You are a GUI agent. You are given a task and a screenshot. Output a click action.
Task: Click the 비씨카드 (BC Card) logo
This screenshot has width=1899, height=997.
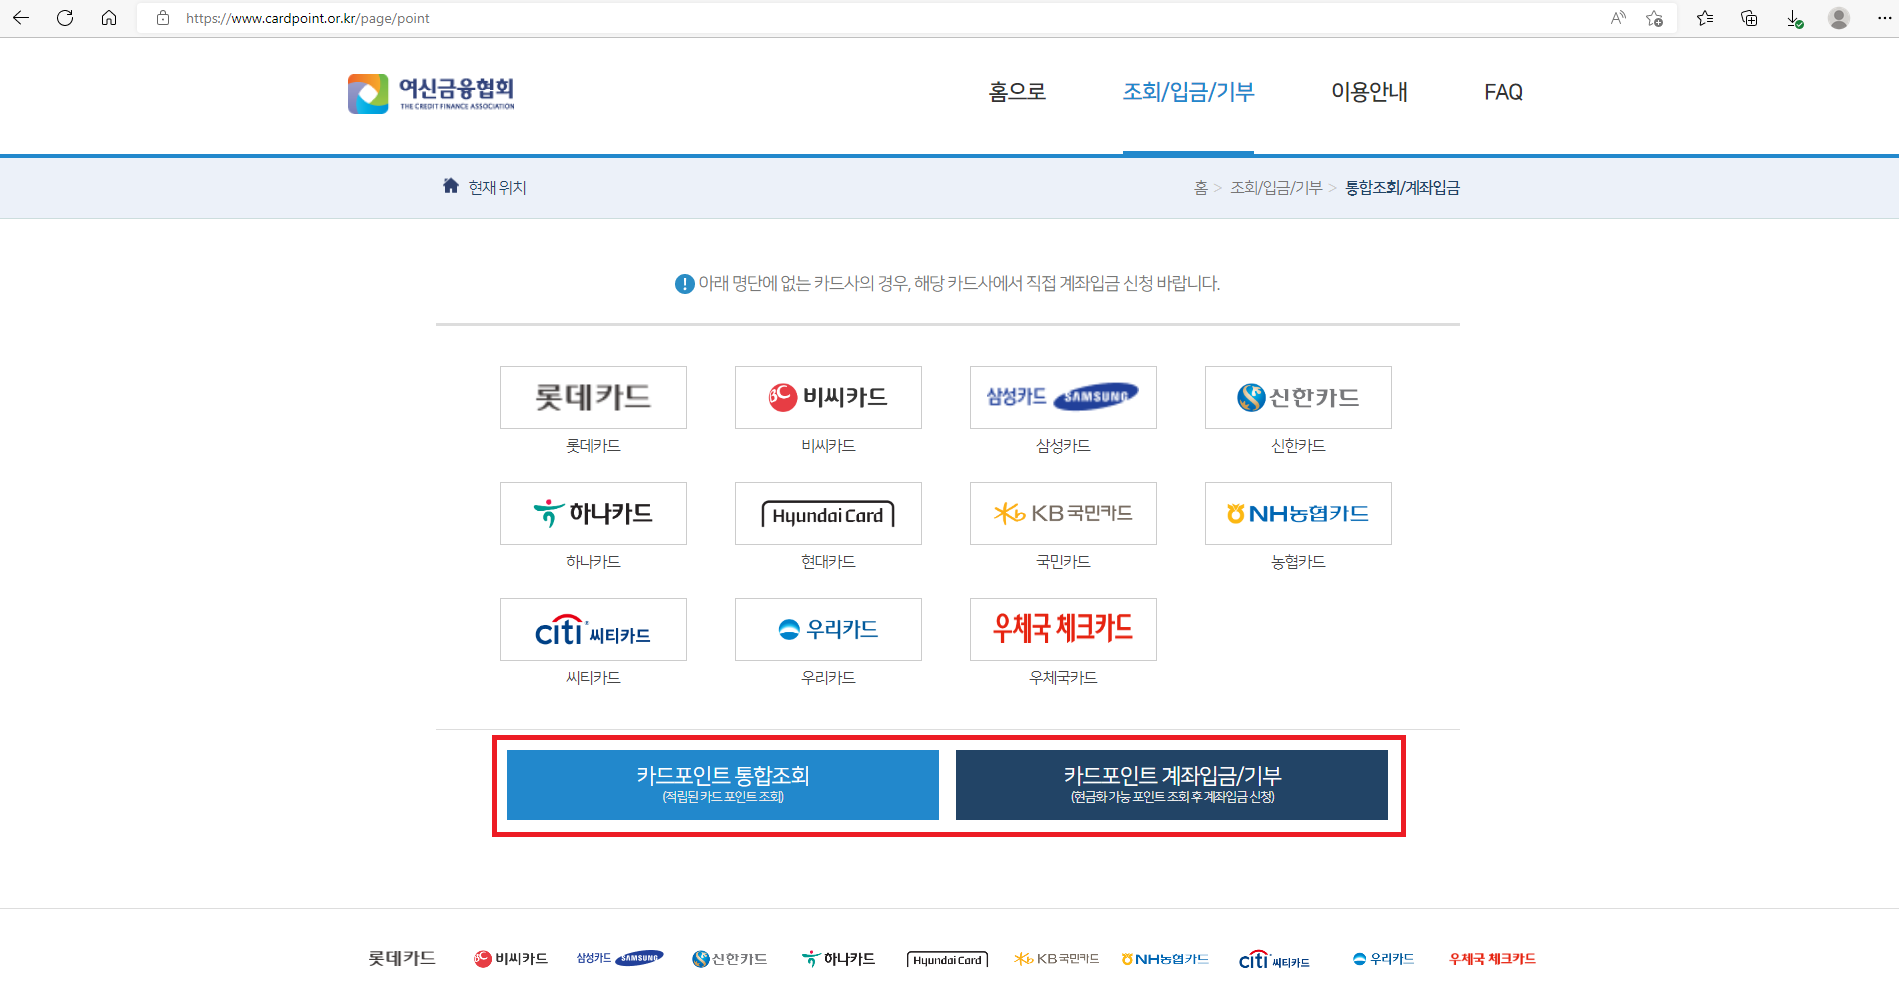827,397
